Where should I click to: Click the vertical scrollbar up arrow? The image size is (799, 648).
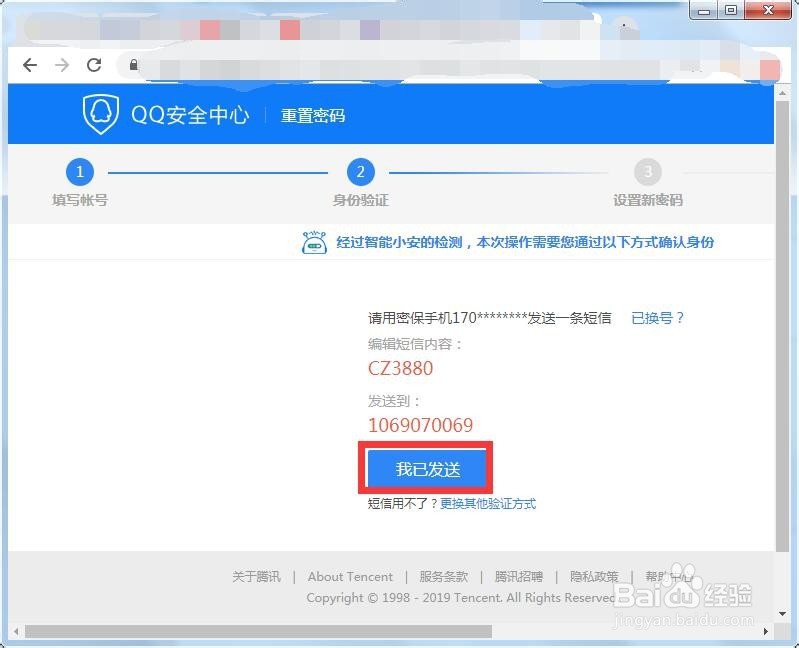(782, 93)
